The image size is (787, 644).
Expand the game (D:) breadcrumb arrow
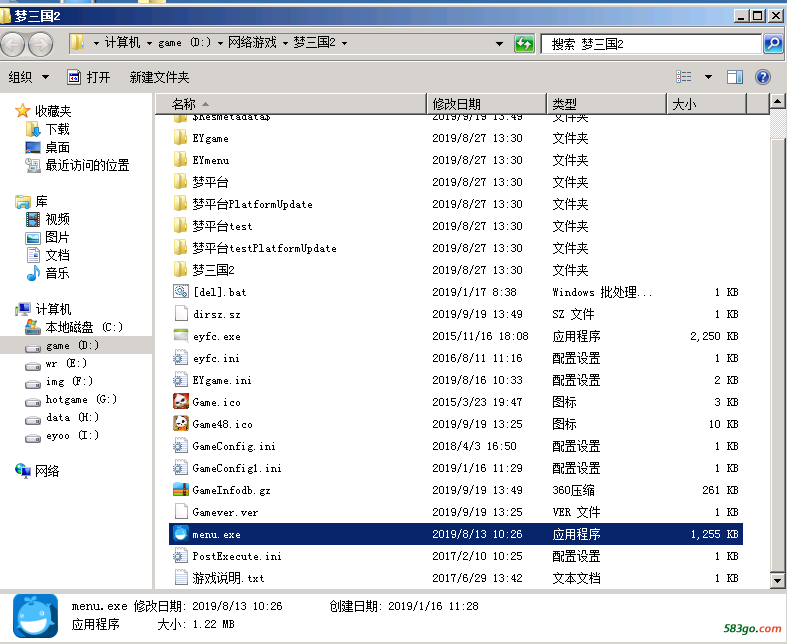pyautogui.click(x=220, y=44)
